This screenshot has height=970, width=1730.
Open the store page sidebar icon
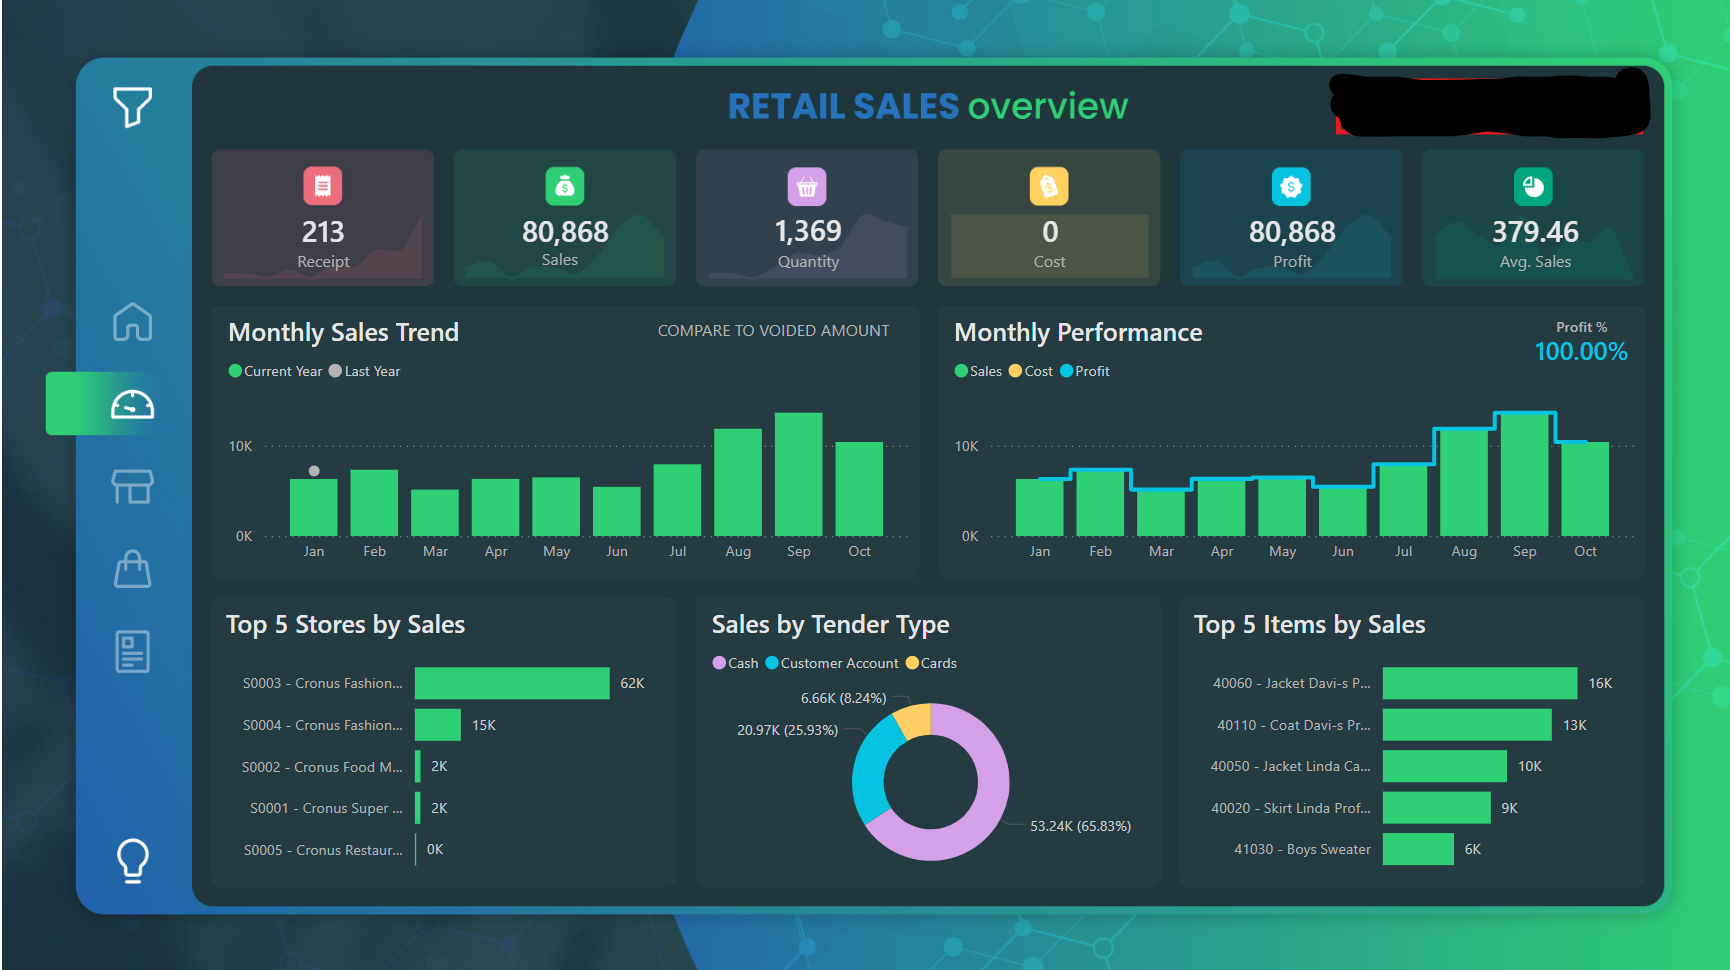click(x=132, y=487)
